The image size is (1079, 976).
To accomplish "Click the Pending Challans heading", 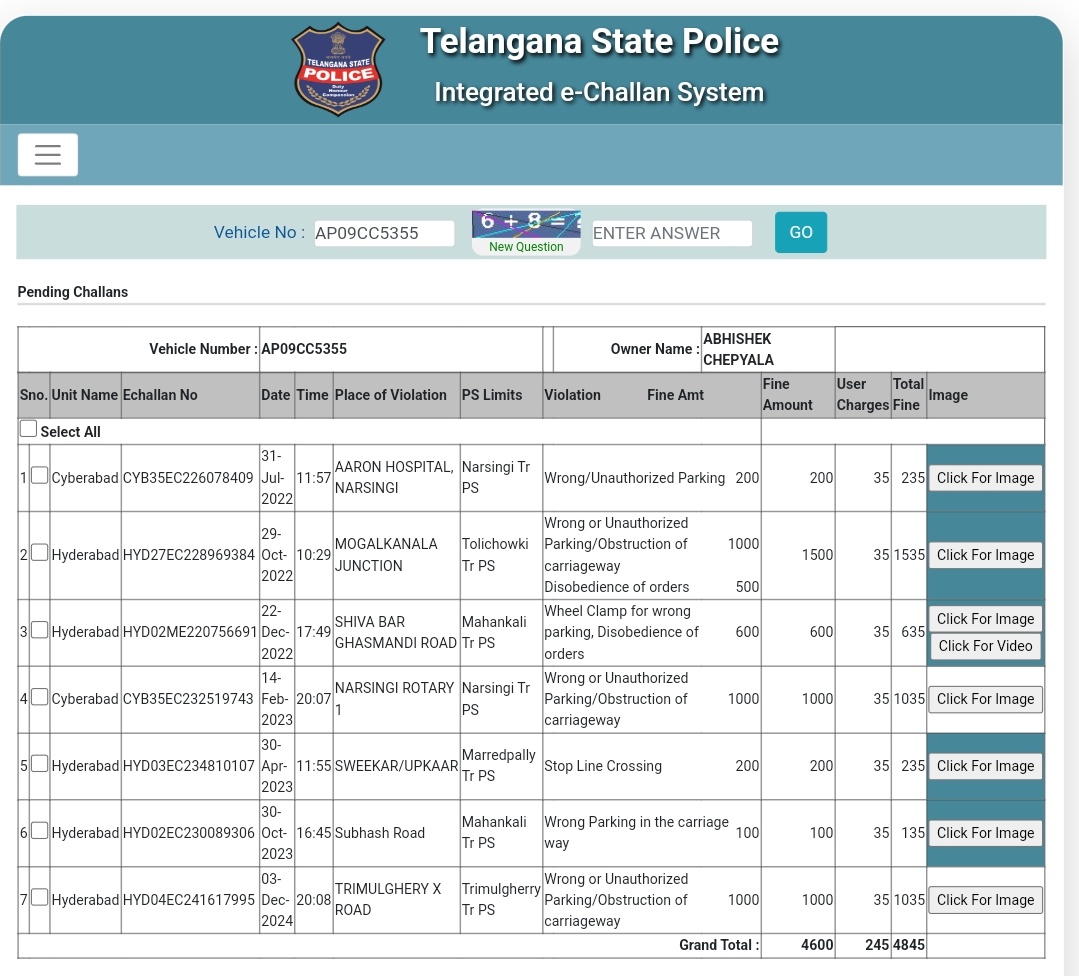I will point(73,292).
